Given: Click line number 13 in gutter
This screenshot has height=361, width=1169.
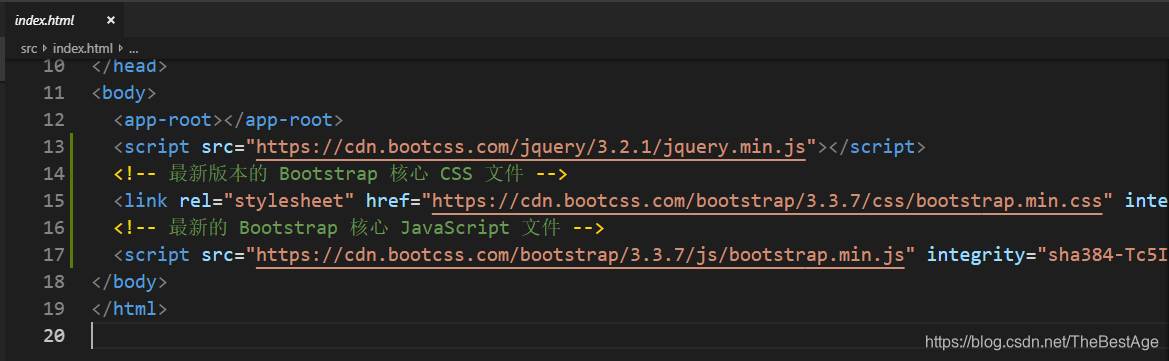Looking at the screenshot, I should (x=54, y=147).
